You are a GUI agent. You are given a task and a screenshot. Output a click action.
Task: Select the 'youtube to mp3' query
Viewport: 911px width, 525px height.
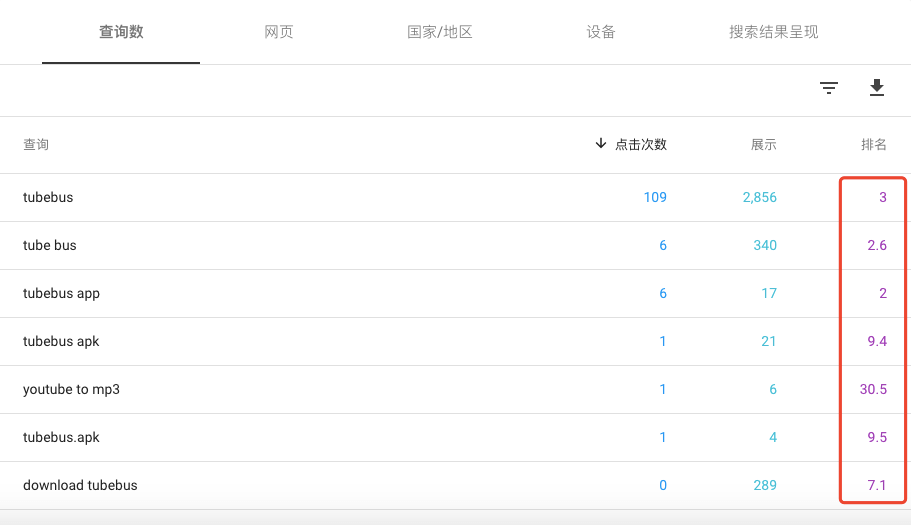pyautogui.click(x=71, y=390)
